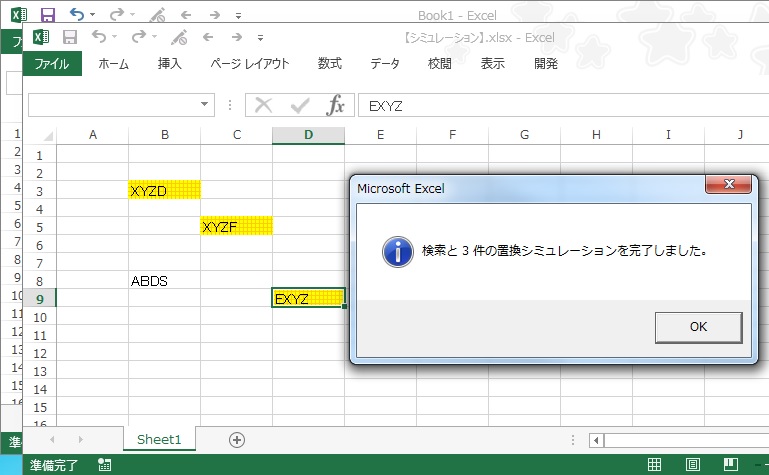This screenshot has width=769, height=475.
Task: Open the ファイル menu tab
Action: click(52, 64)
